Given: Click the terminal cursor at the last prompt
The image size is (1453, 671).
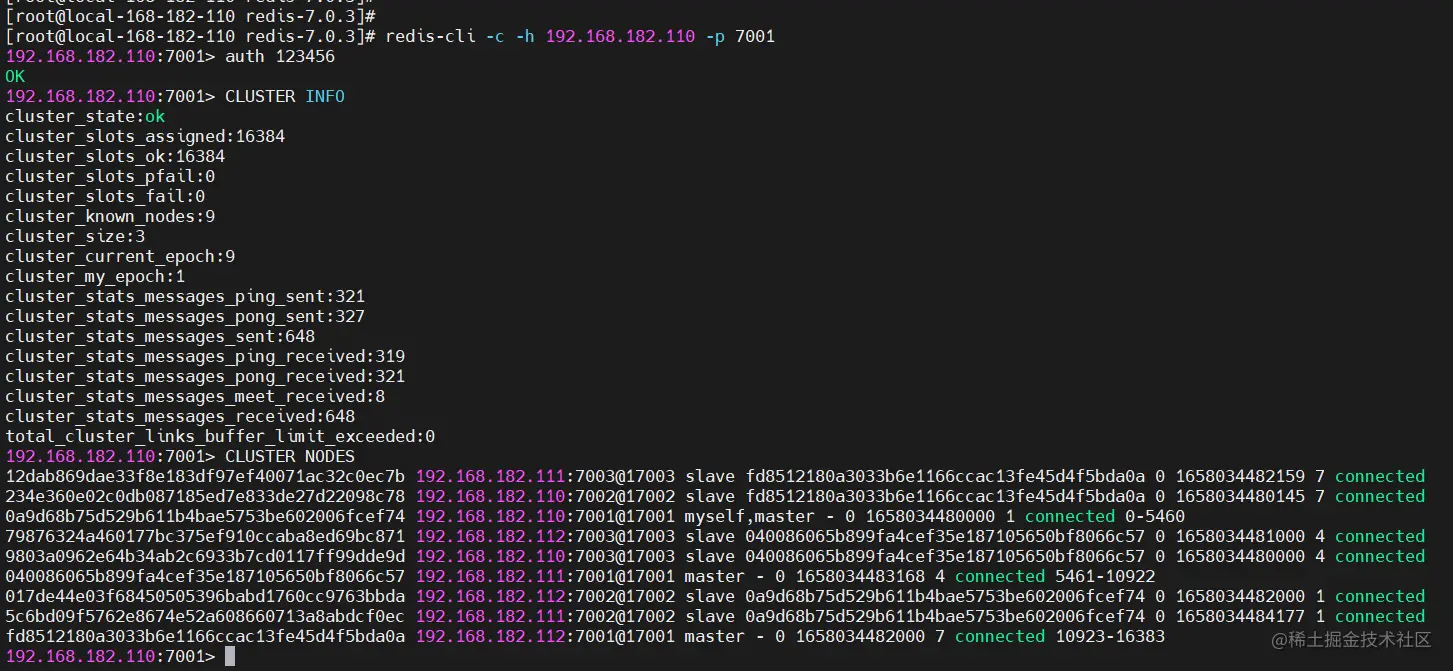Looking at the screenshot, I should click(x=230, y=657).
